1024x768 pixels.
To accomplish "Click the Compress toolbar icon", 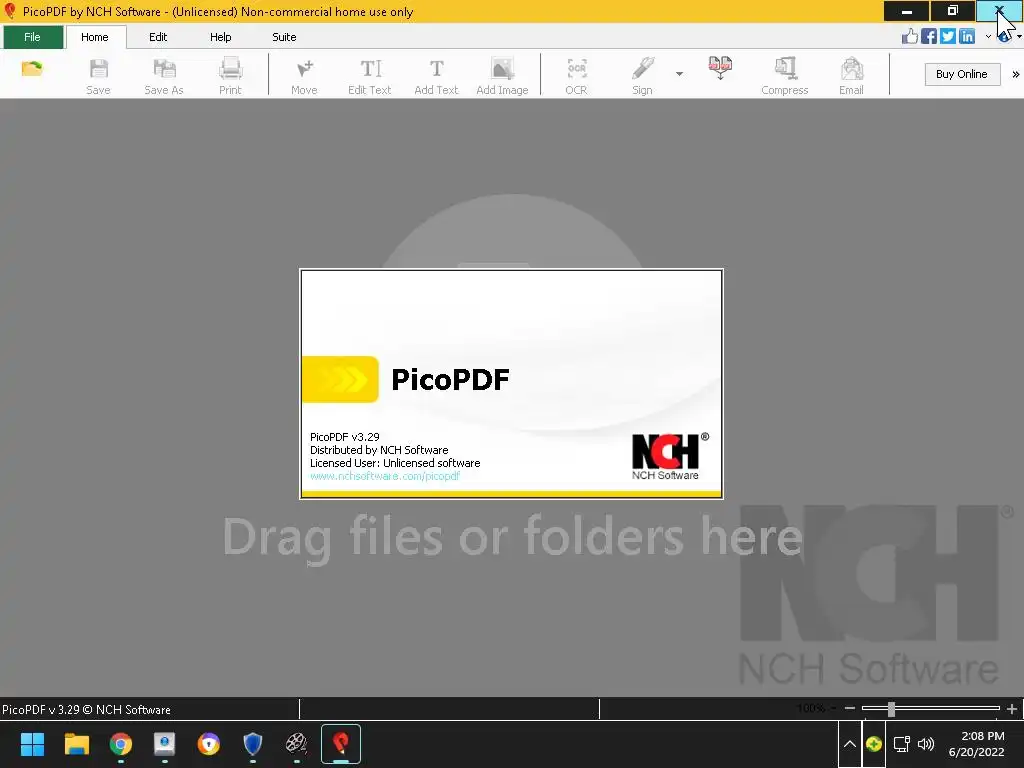I will click(785, 76).
